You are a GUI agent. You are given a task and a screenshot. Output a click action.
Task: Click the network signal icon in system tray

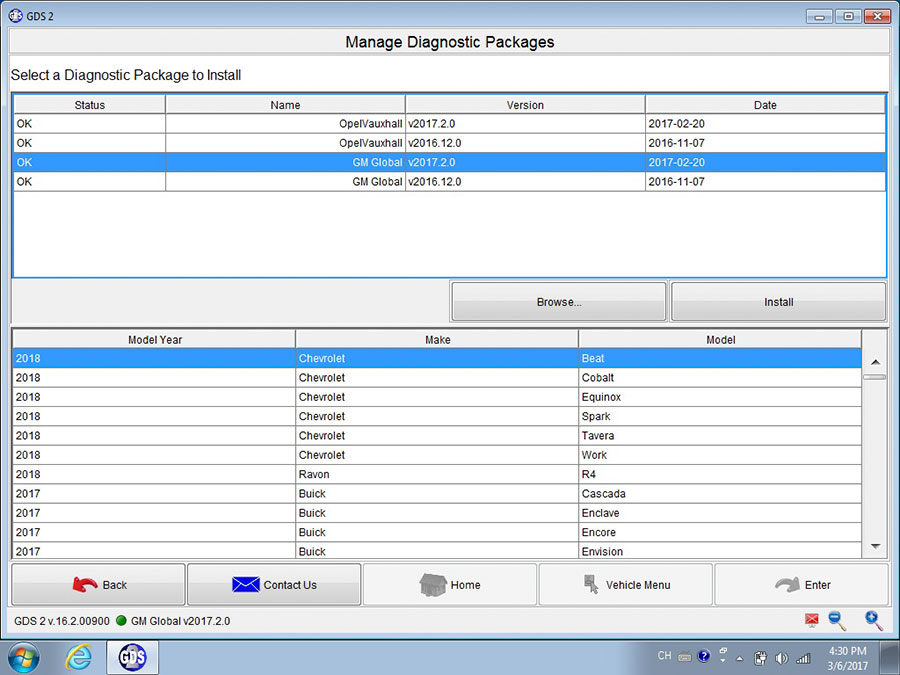click(803, 657)
